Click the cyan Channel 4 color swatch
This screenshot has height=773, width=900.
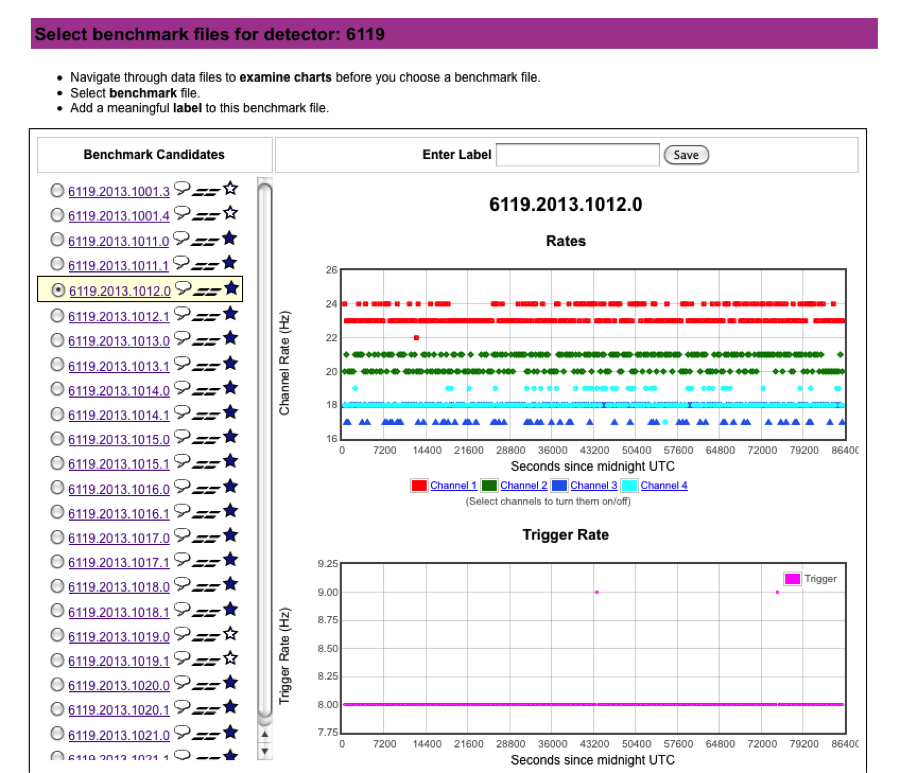click(629, 486)
